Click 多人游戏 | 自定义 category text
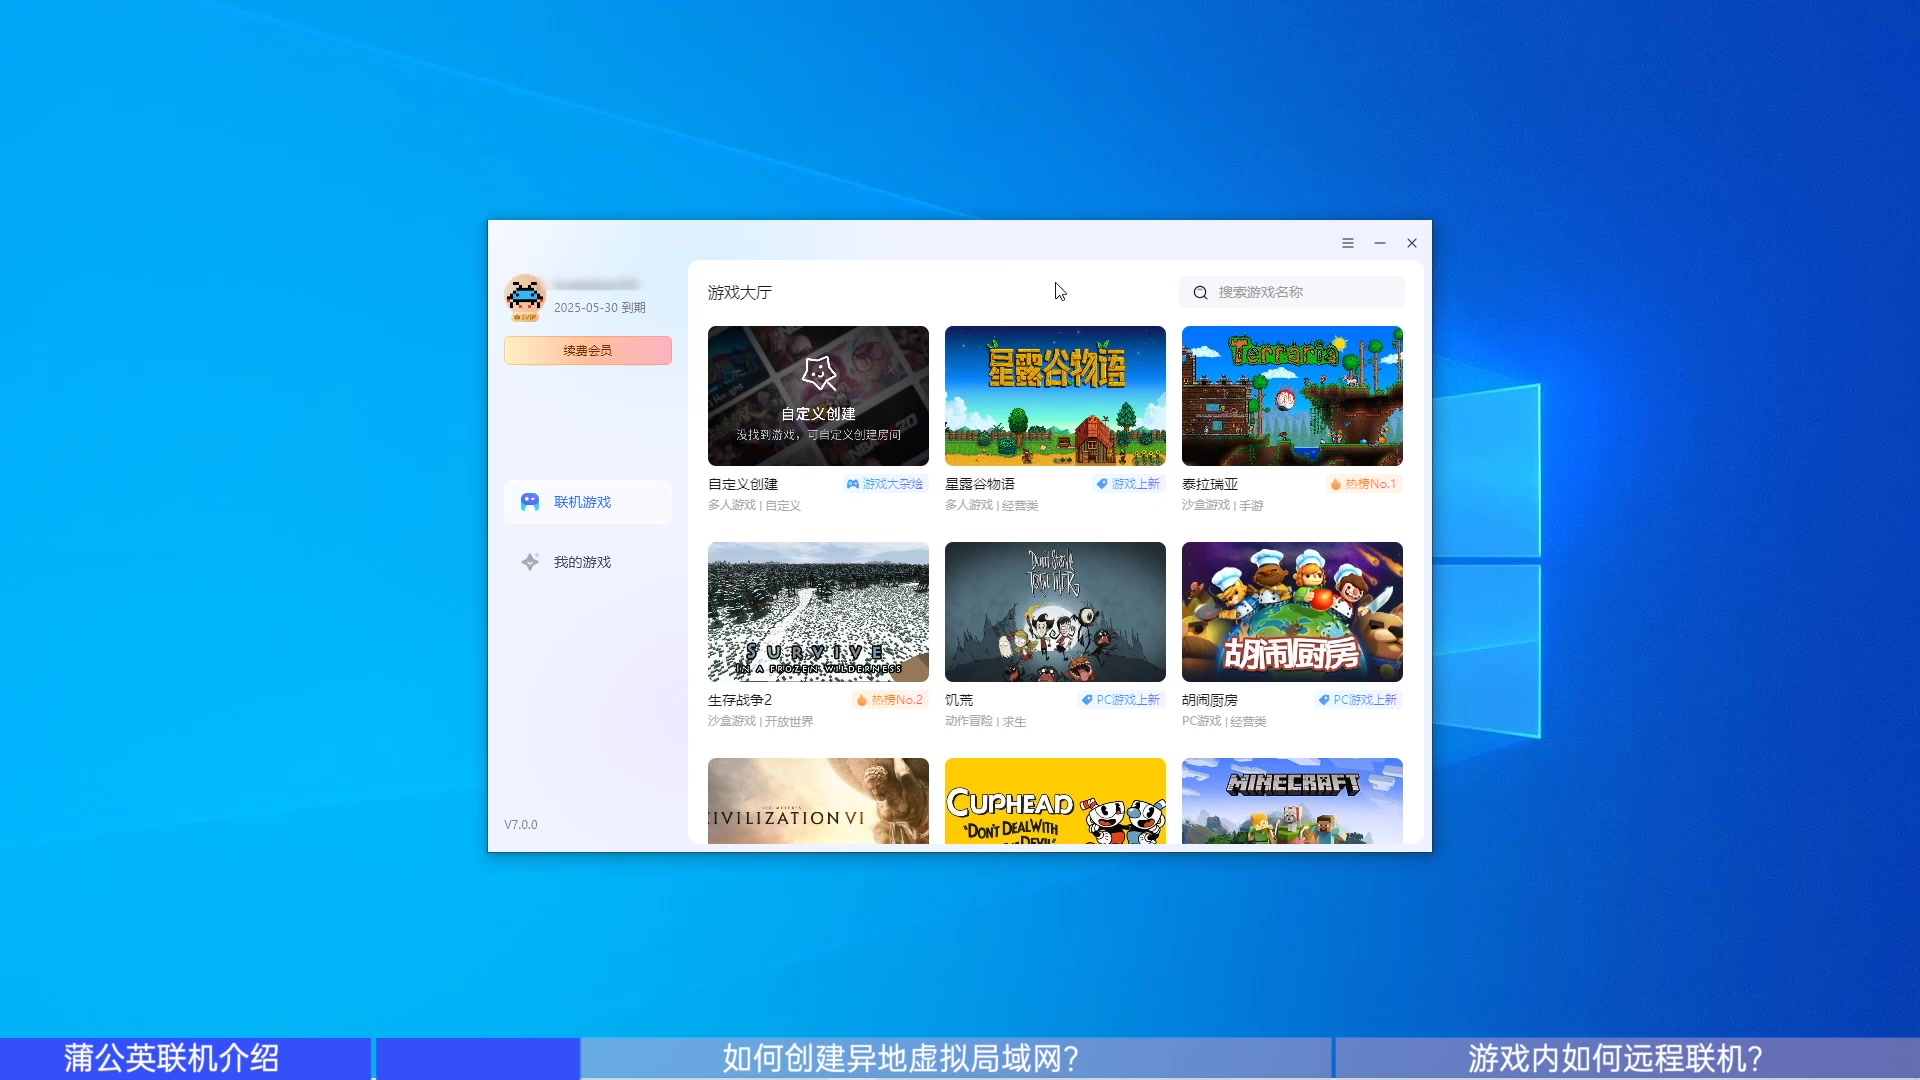1920x1080 pixels. click(x=755, y=506)
